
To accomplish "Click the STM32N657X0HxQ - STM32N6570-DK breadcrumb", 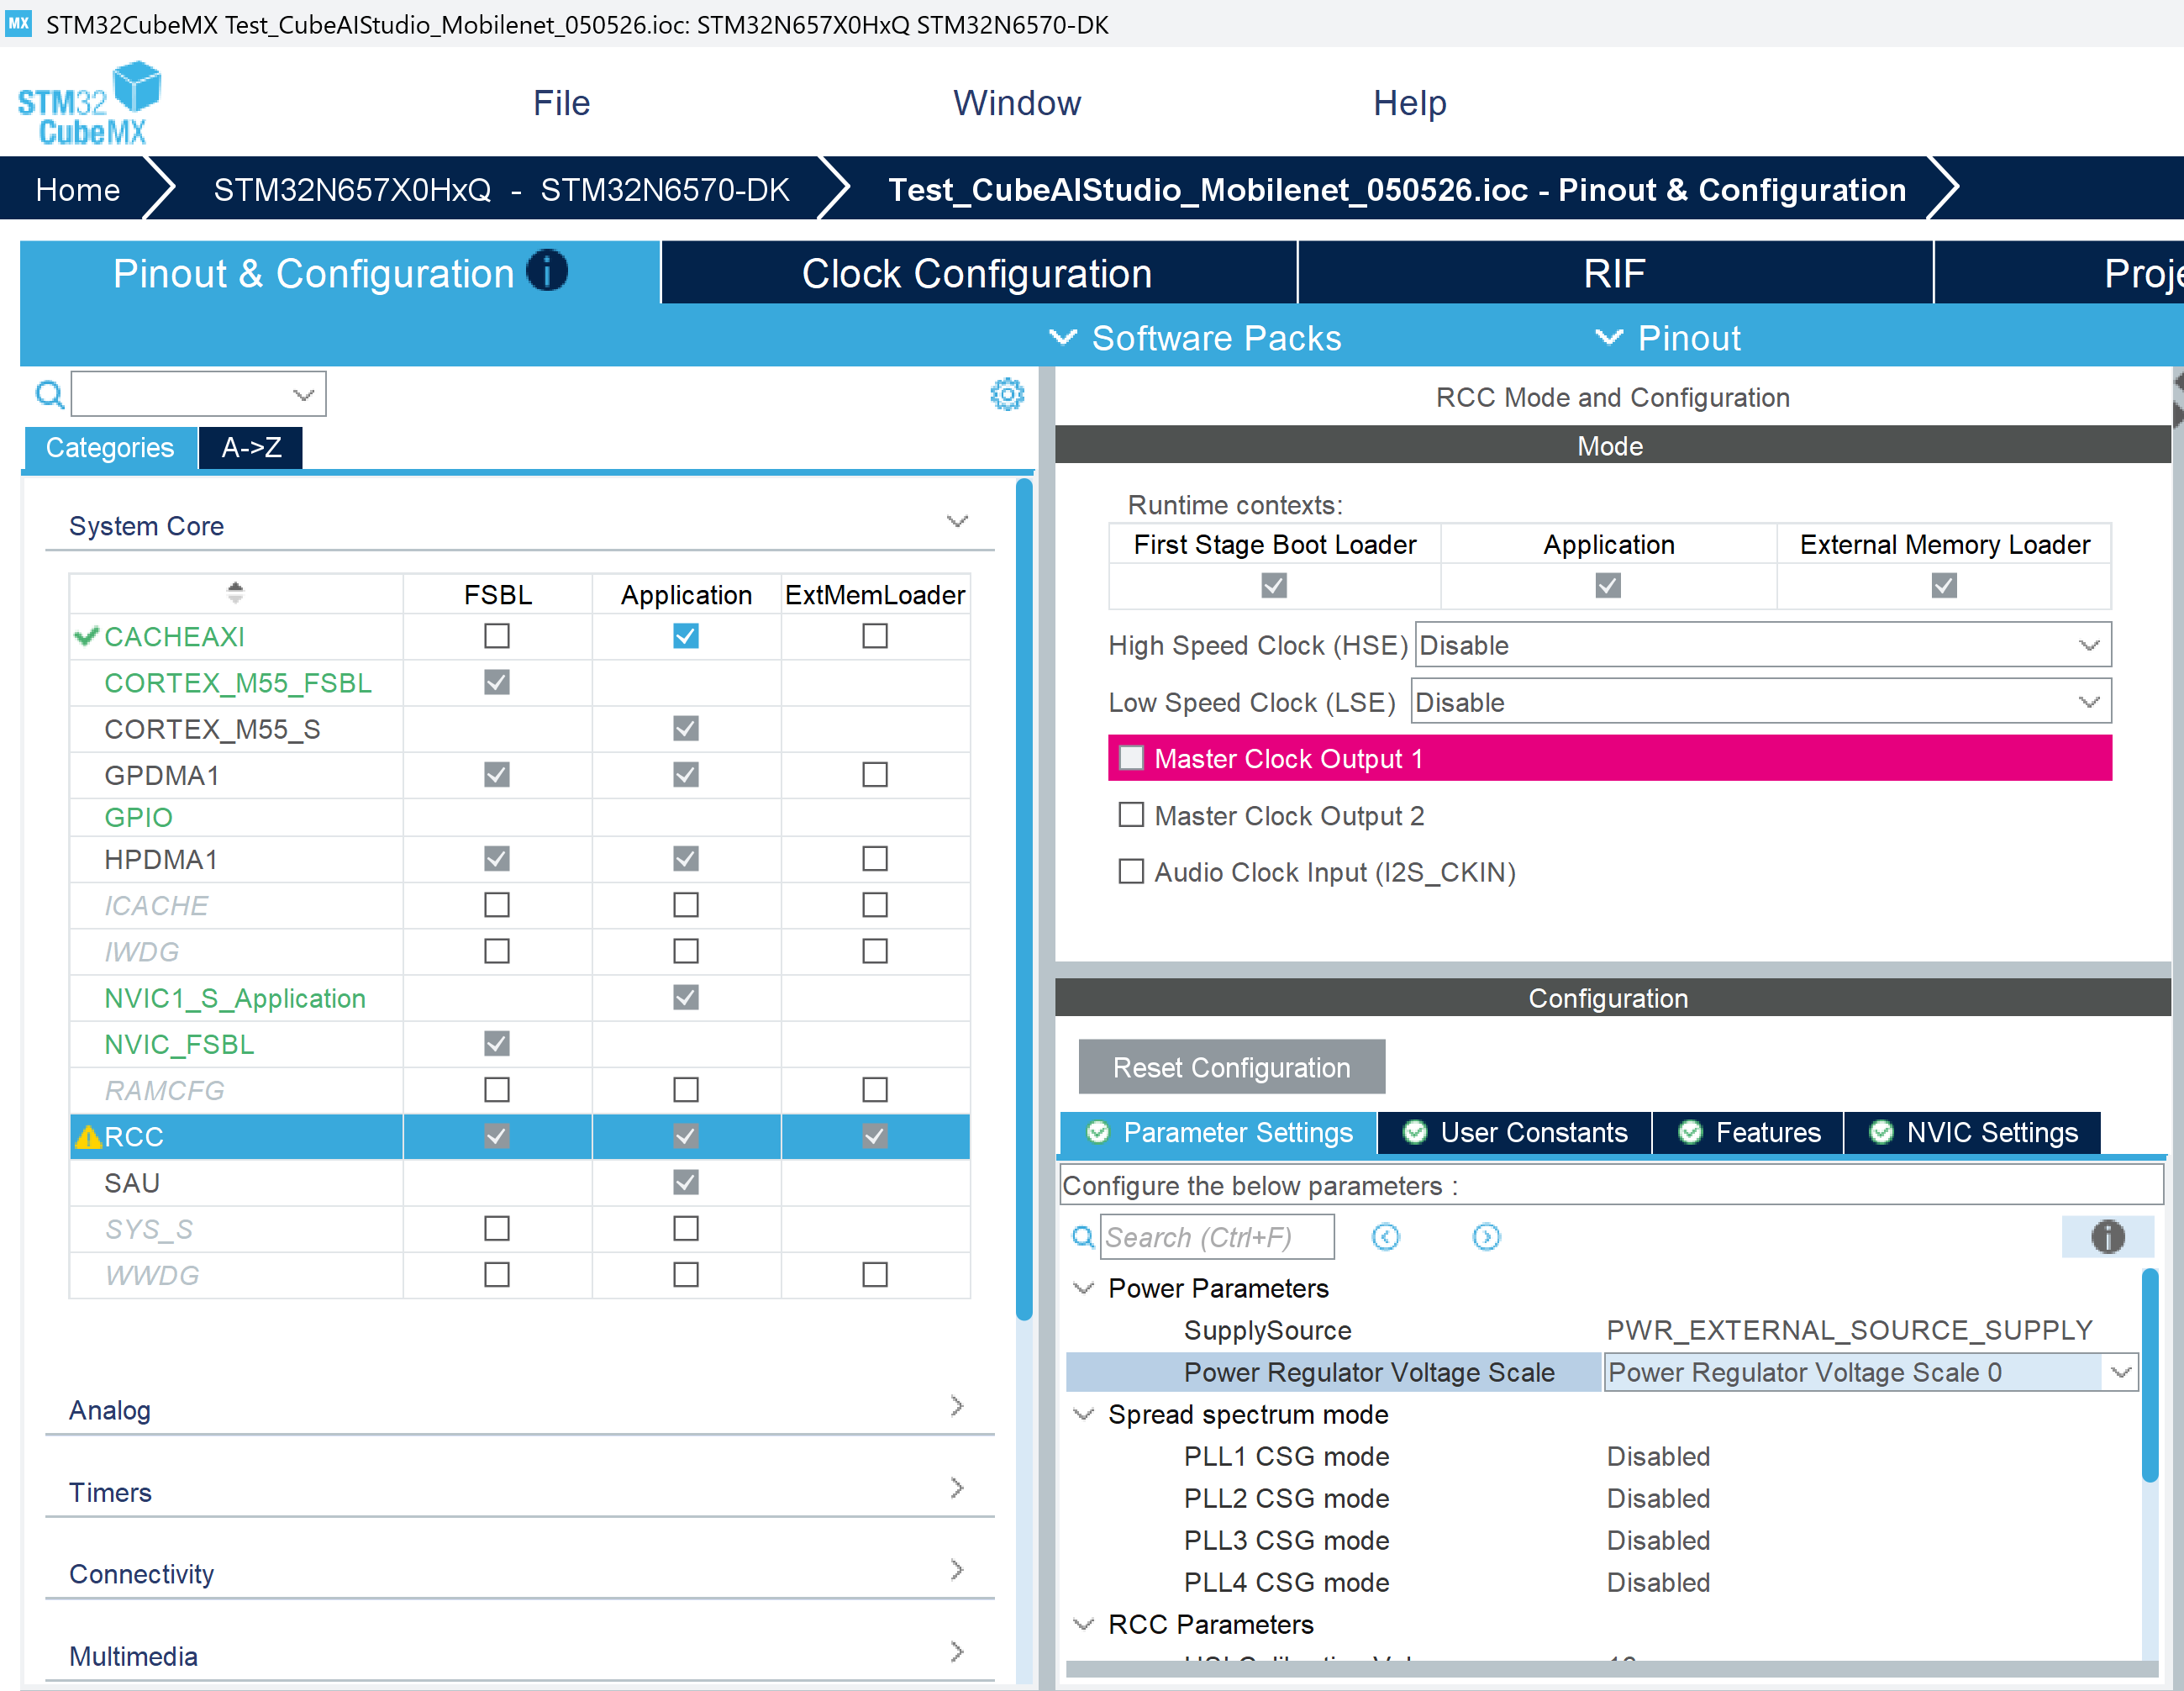I will tap(501, 189).
